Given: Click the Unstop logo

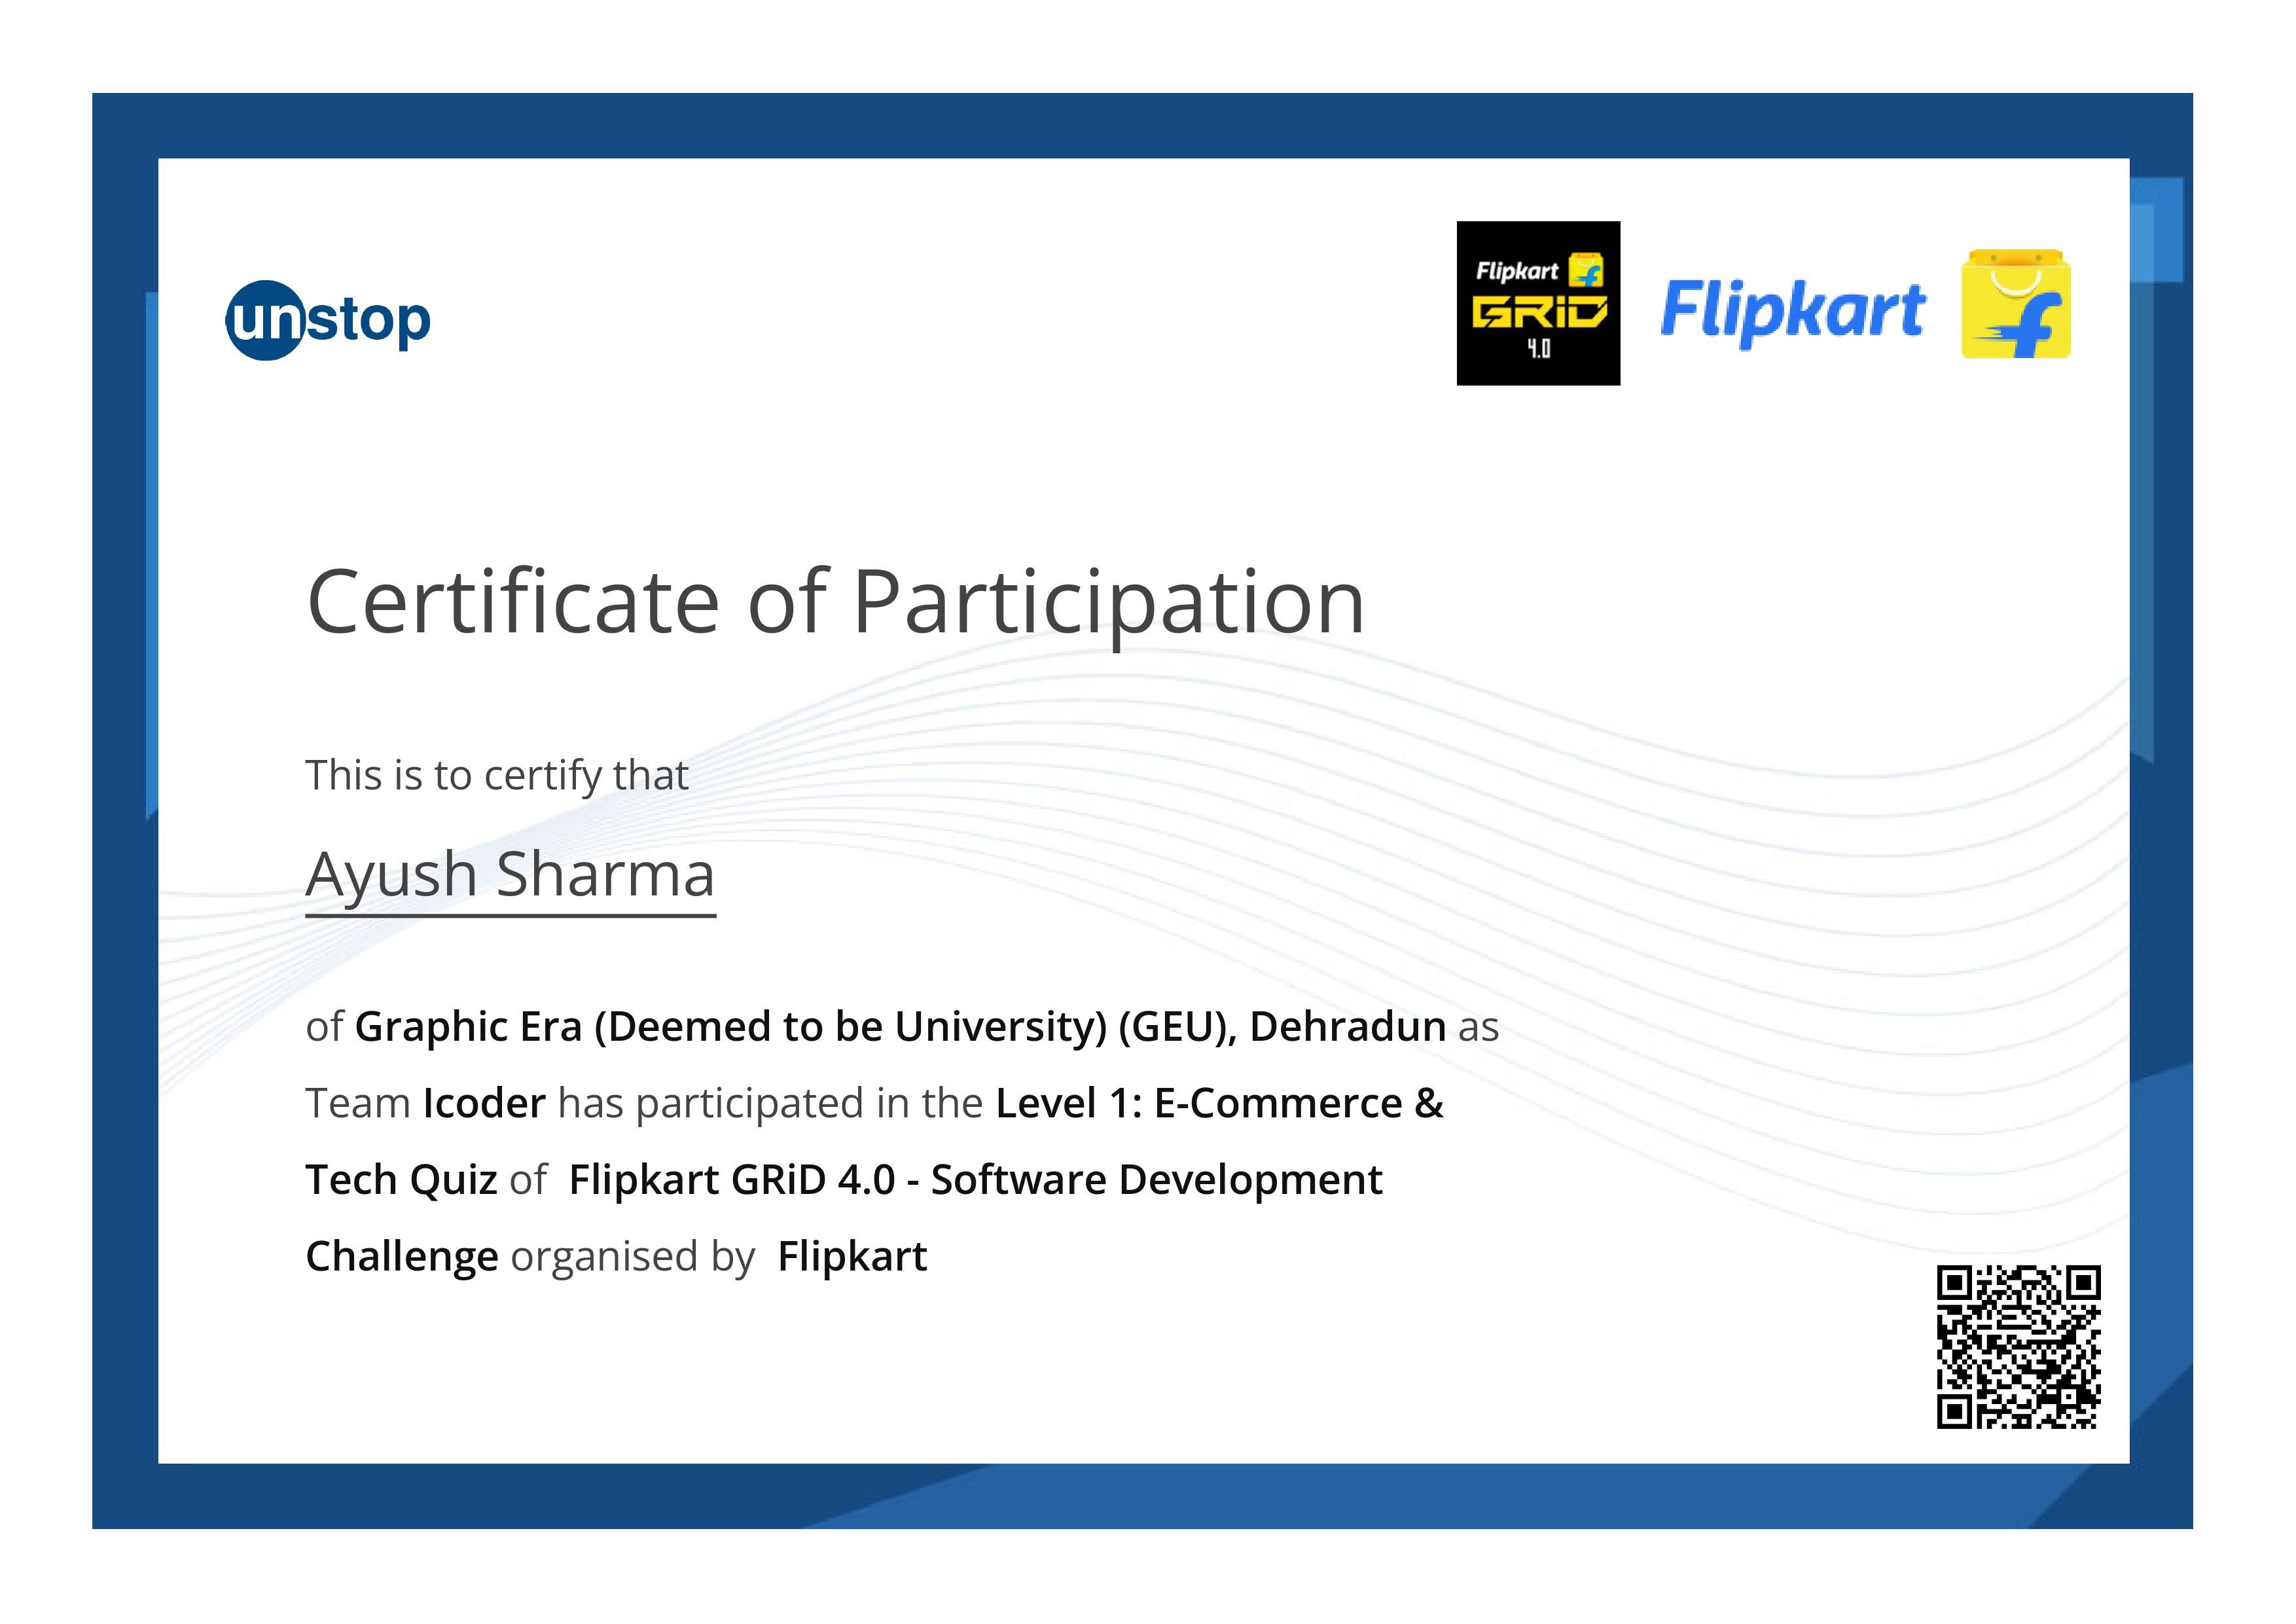Looking at the screenshot, I should 328,320.
